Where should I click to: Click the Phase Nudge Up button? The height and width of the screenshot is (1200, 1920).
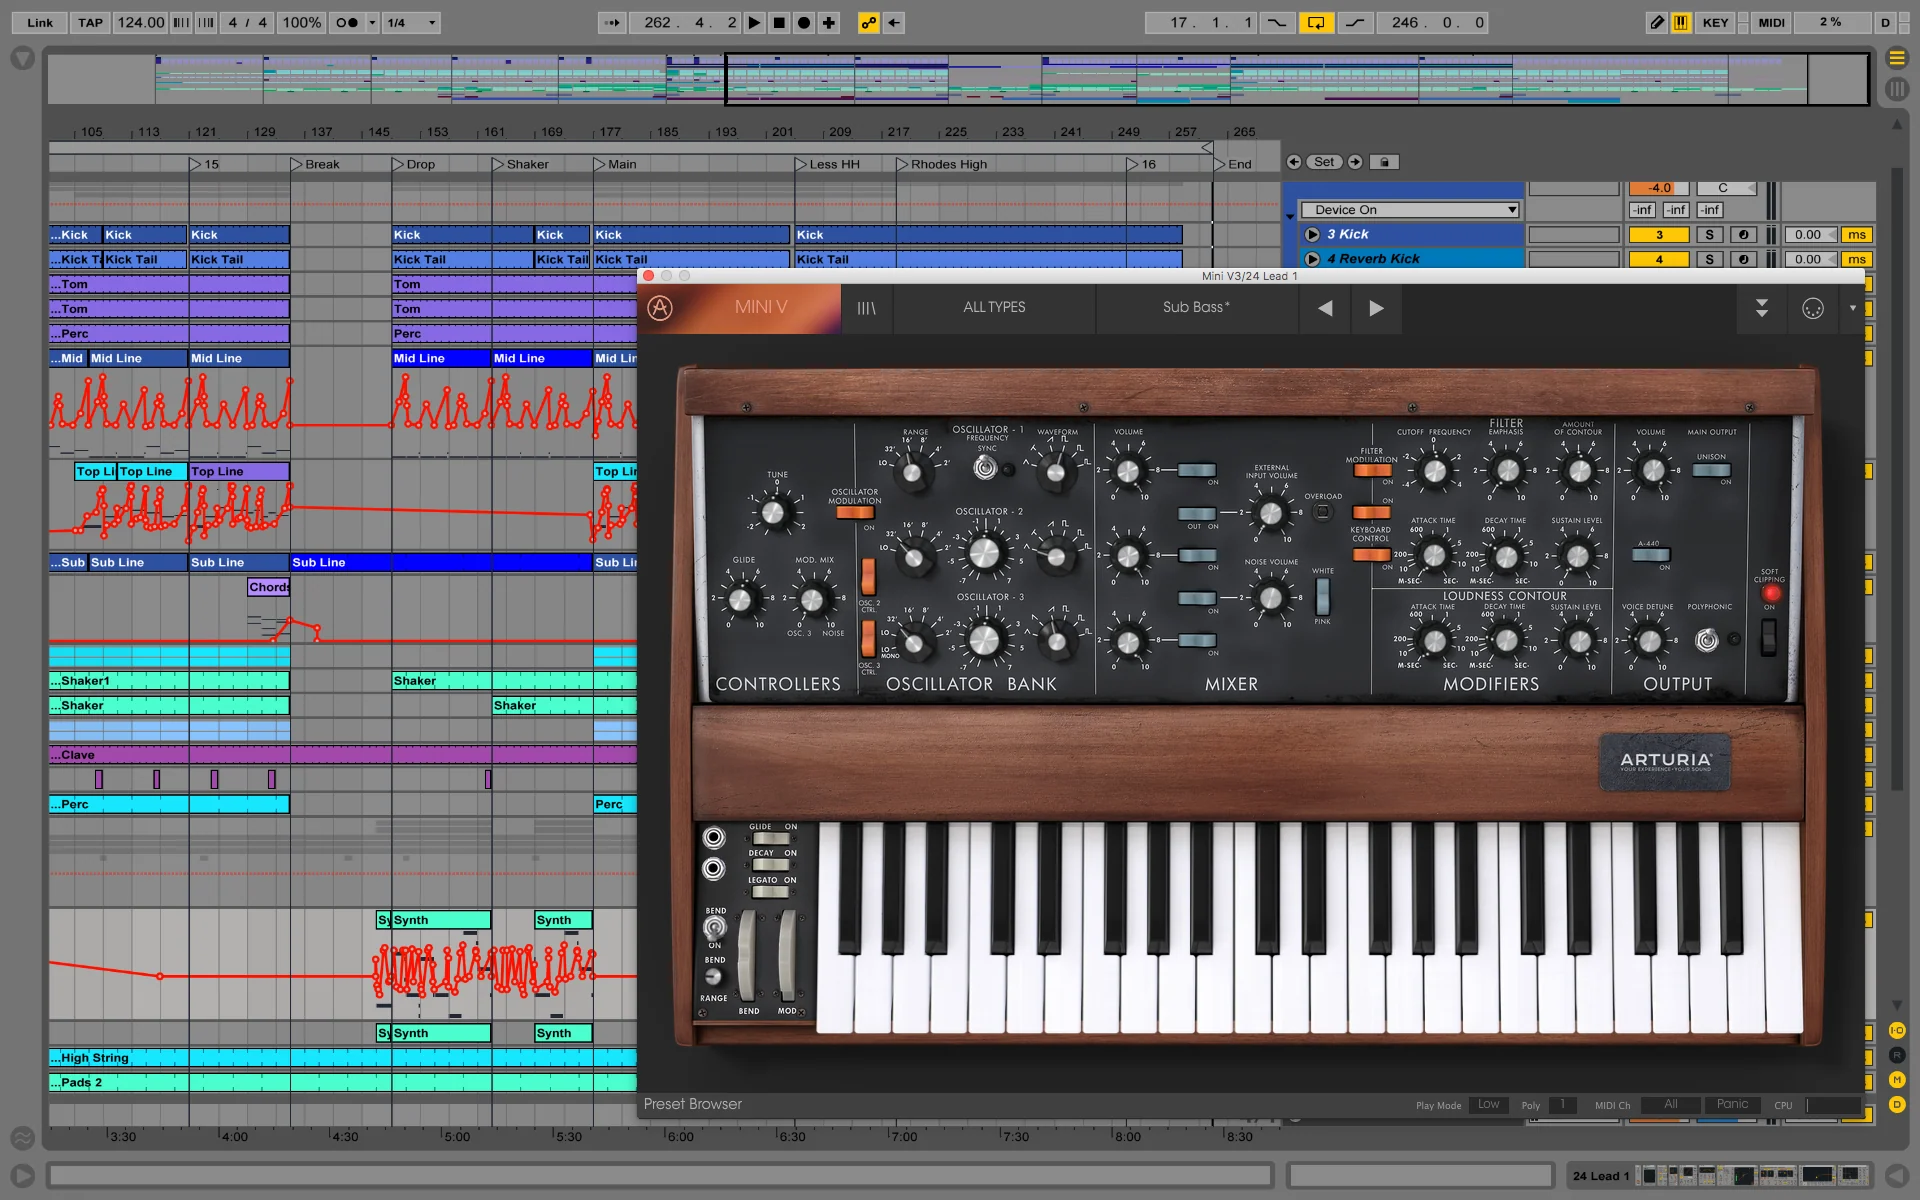[206, 22]
